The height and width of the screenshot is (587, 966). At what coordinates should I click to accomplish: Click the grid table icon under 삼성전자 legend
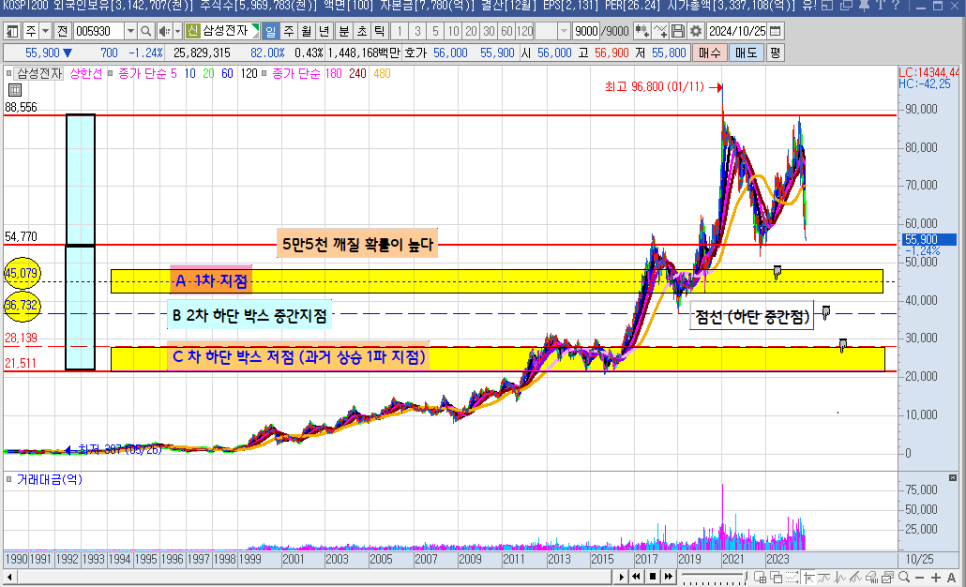click(14, 90)
